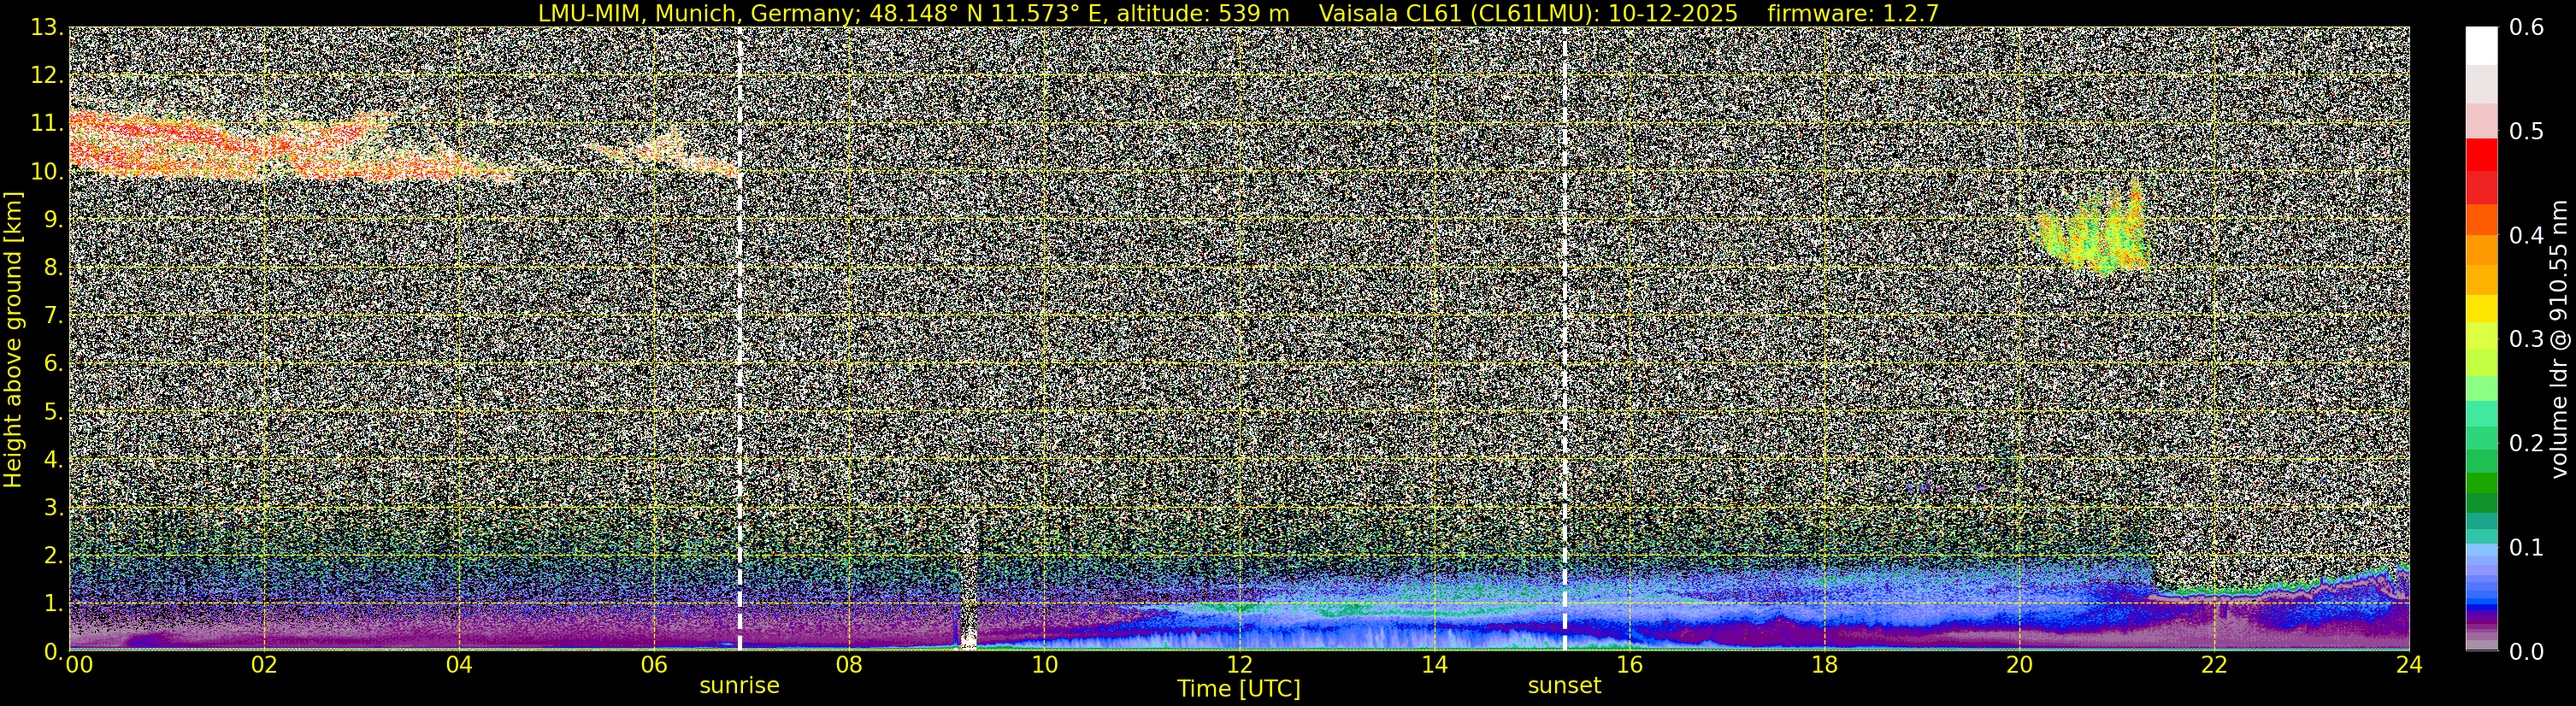Click the x-axis tick label "08"

(849, 665)
